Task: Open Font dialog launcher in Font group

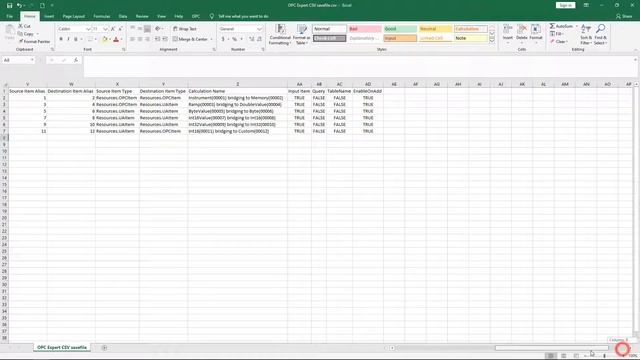Action: coord(124,49)
